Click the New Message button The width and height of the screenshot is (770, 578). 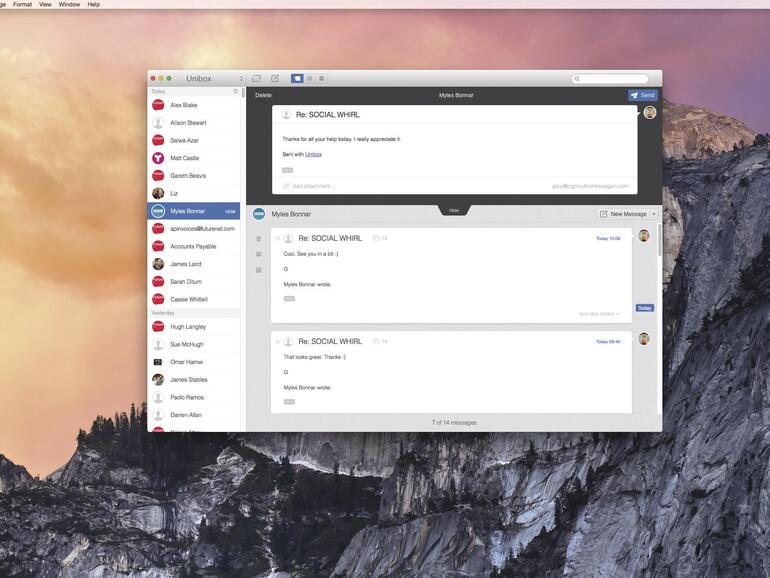coord(623,214)
